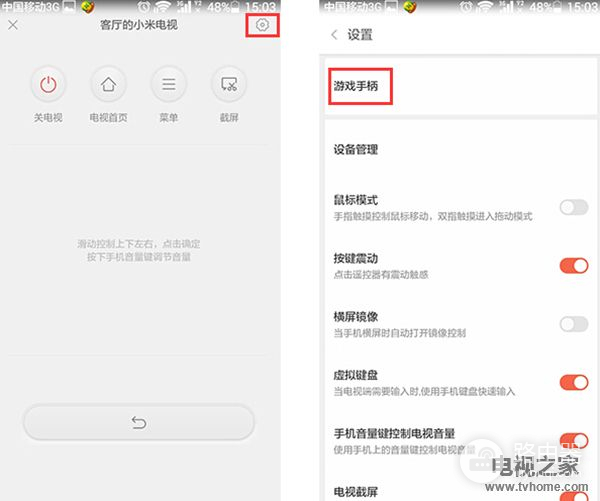Tap the landscape mirroring description (当手机横屏时自动打开镜像控制)
This screenshot has height=501, width=600.
click(x=400, y=333)
